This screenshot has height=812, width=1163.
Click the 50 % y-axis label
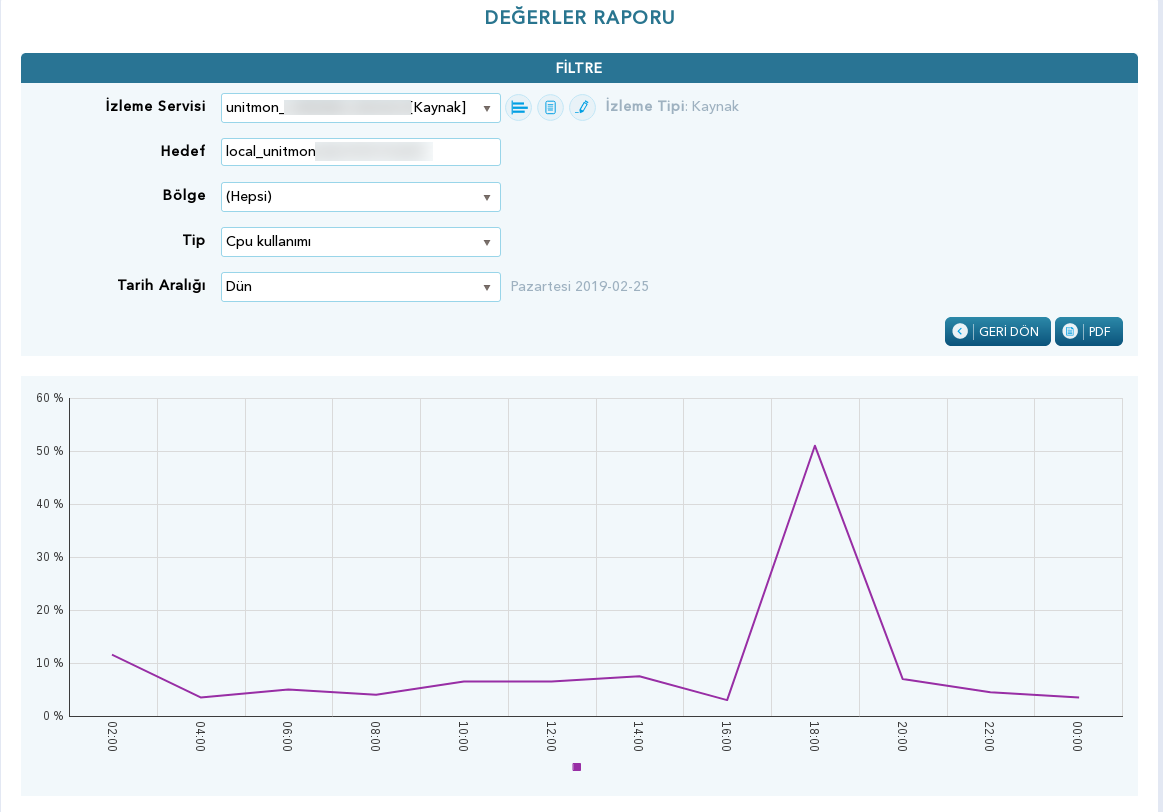tap(50, 451)
